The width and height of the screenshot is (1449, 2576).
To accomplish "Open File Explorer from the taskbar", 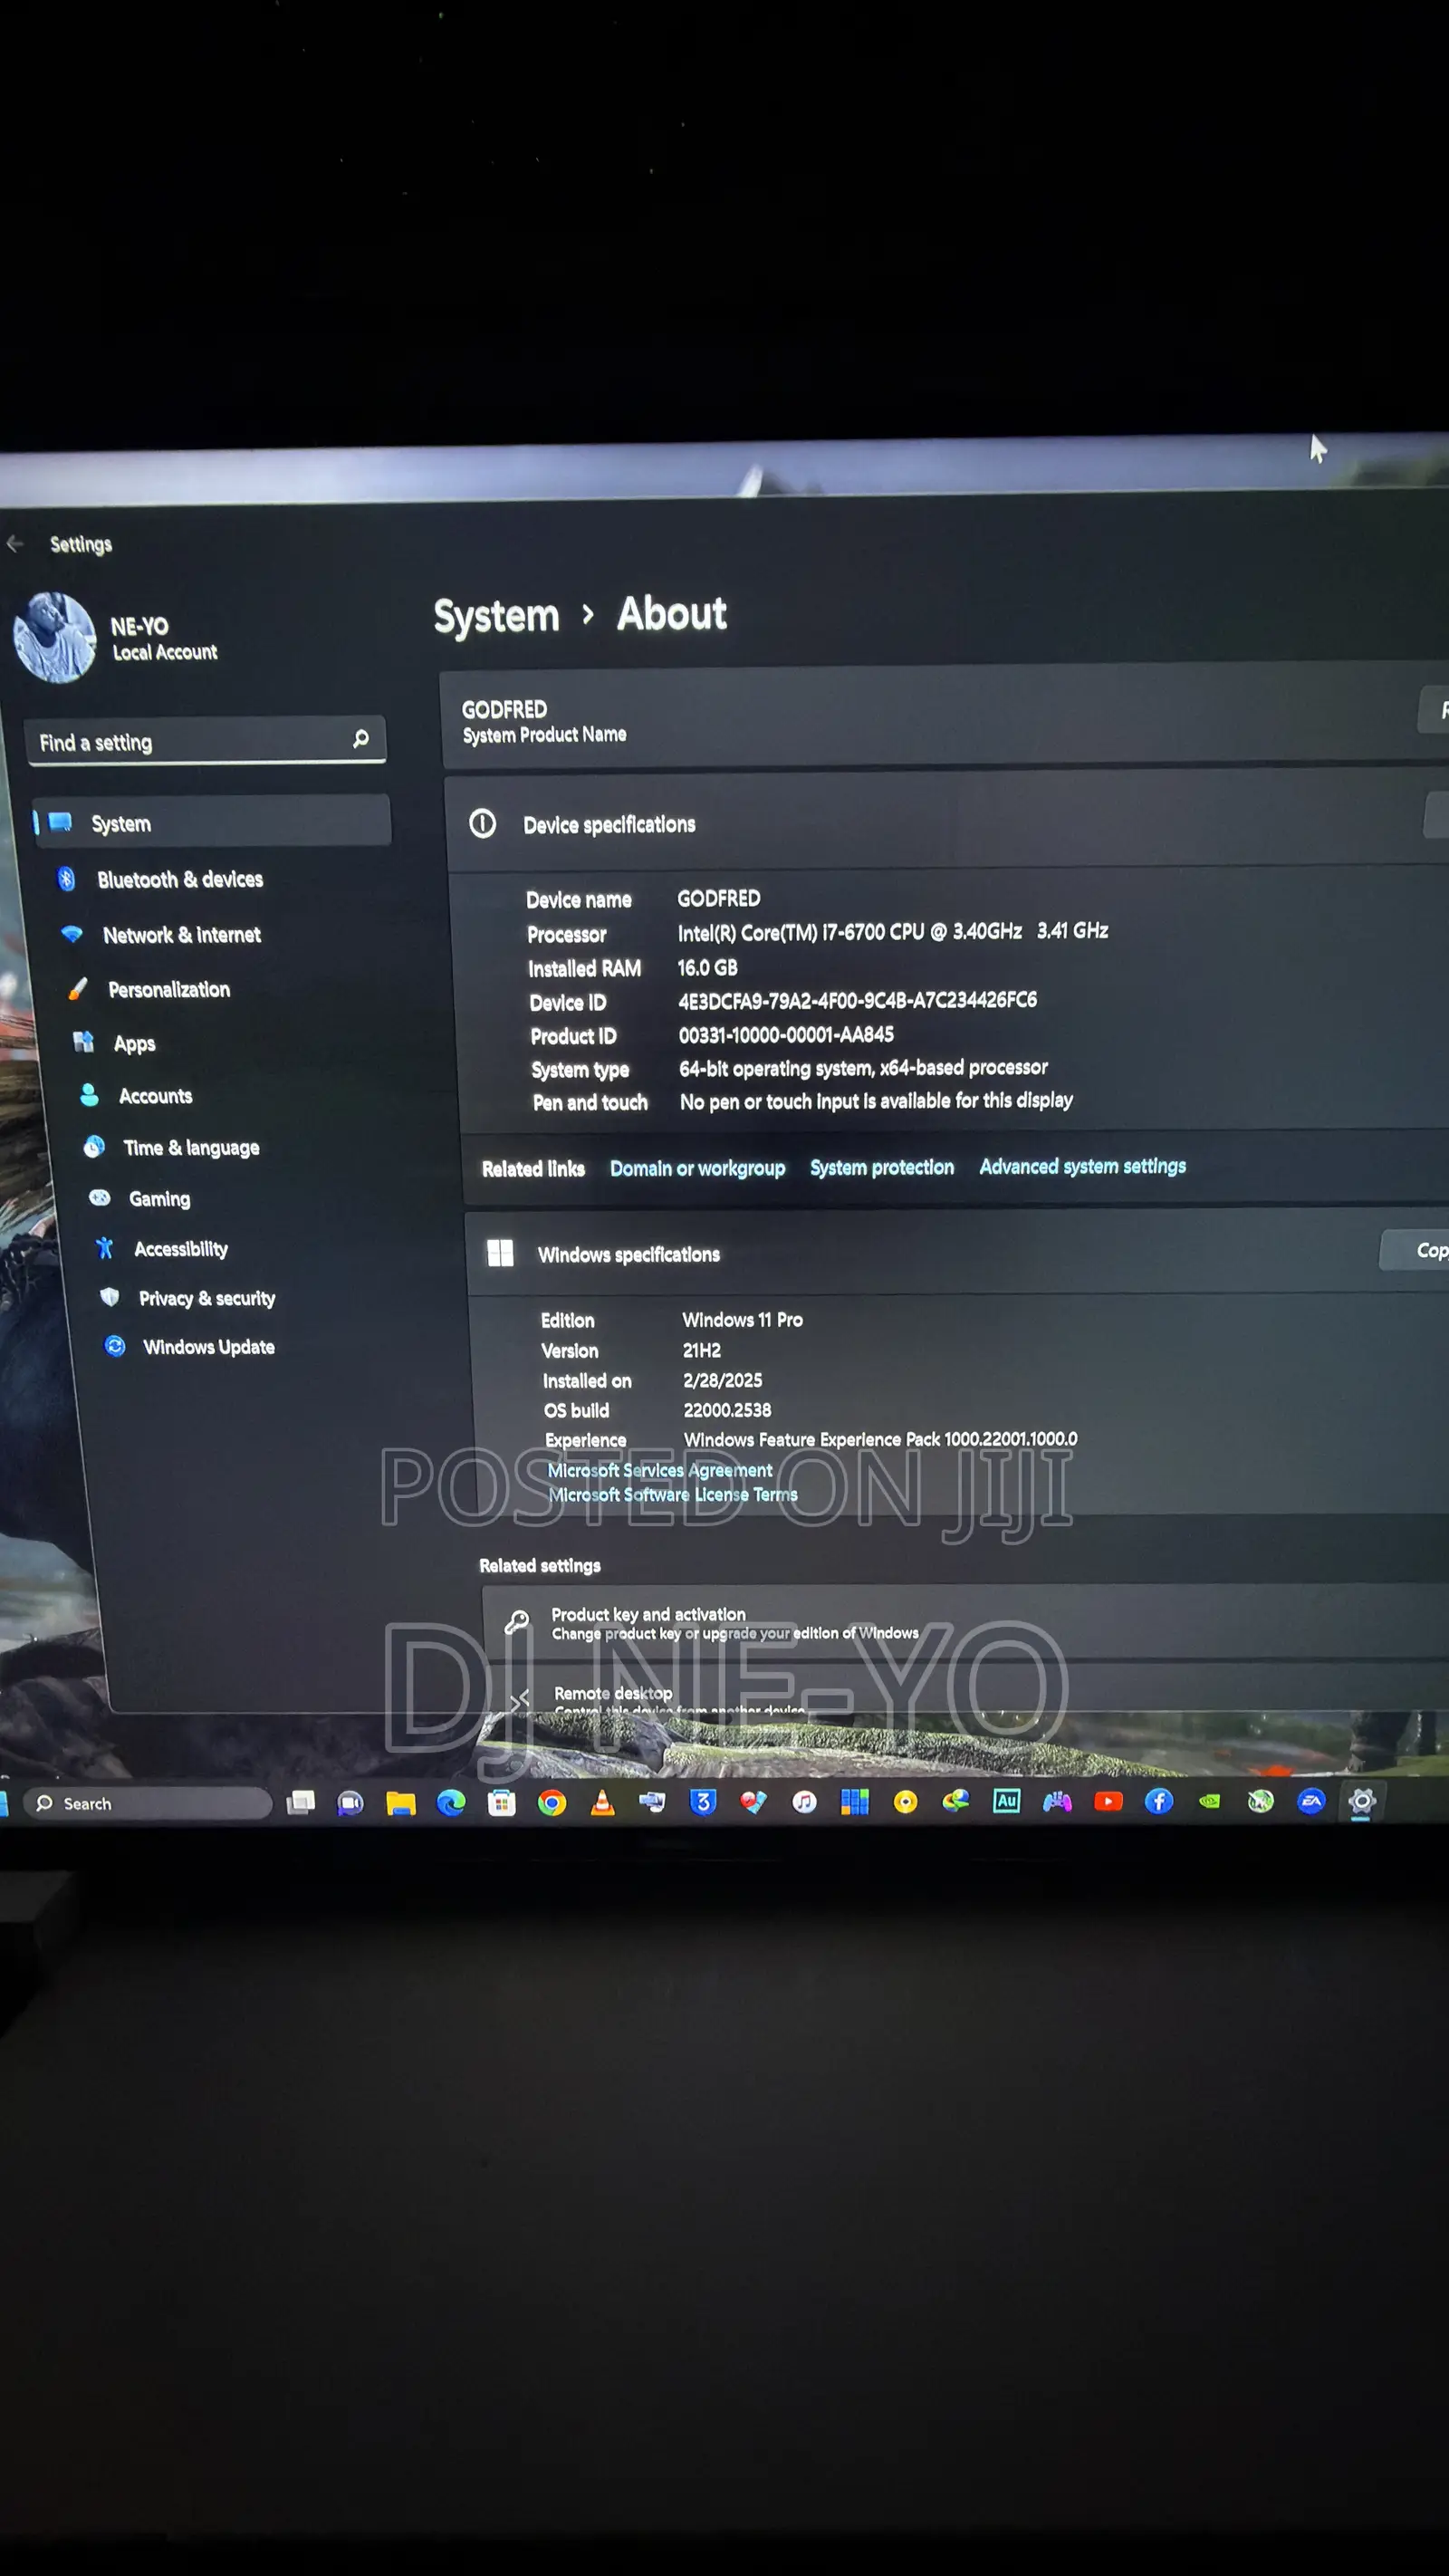I will click(x=401, y=1803).
